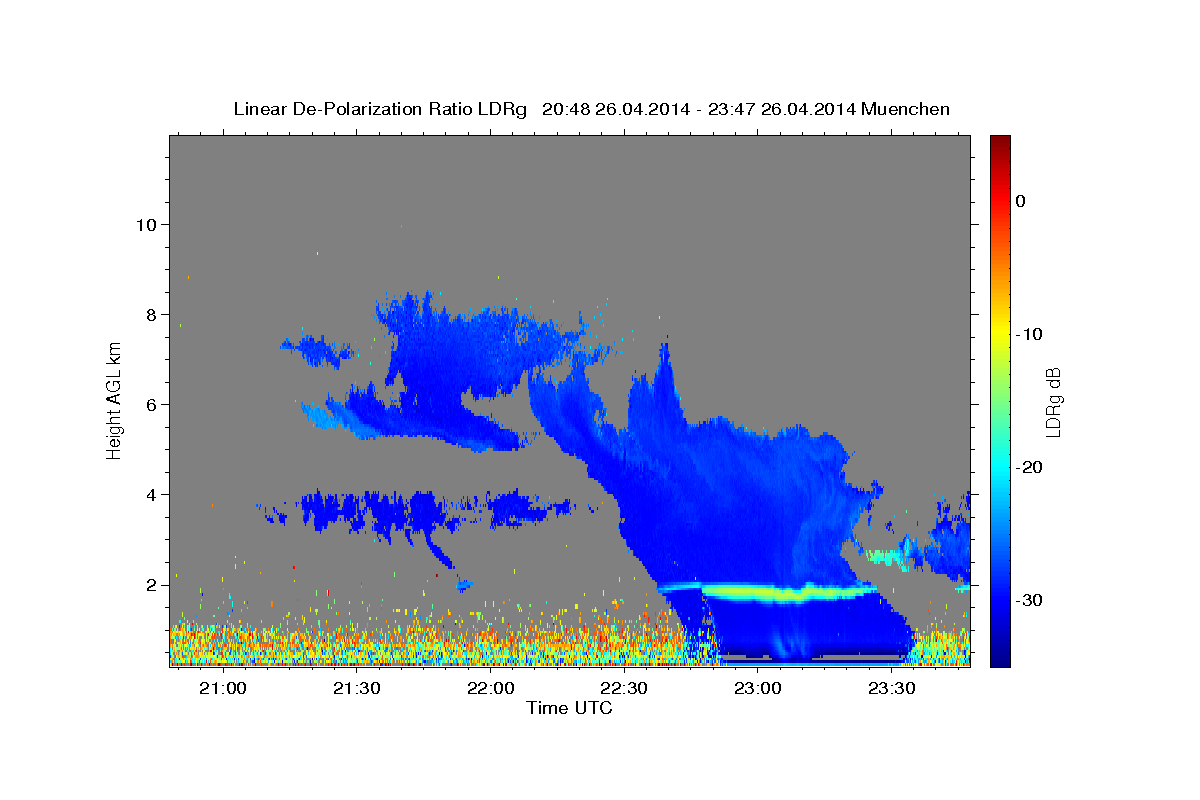
Task: Click the dark red top of the colorbar
Action: point(1000,145)
